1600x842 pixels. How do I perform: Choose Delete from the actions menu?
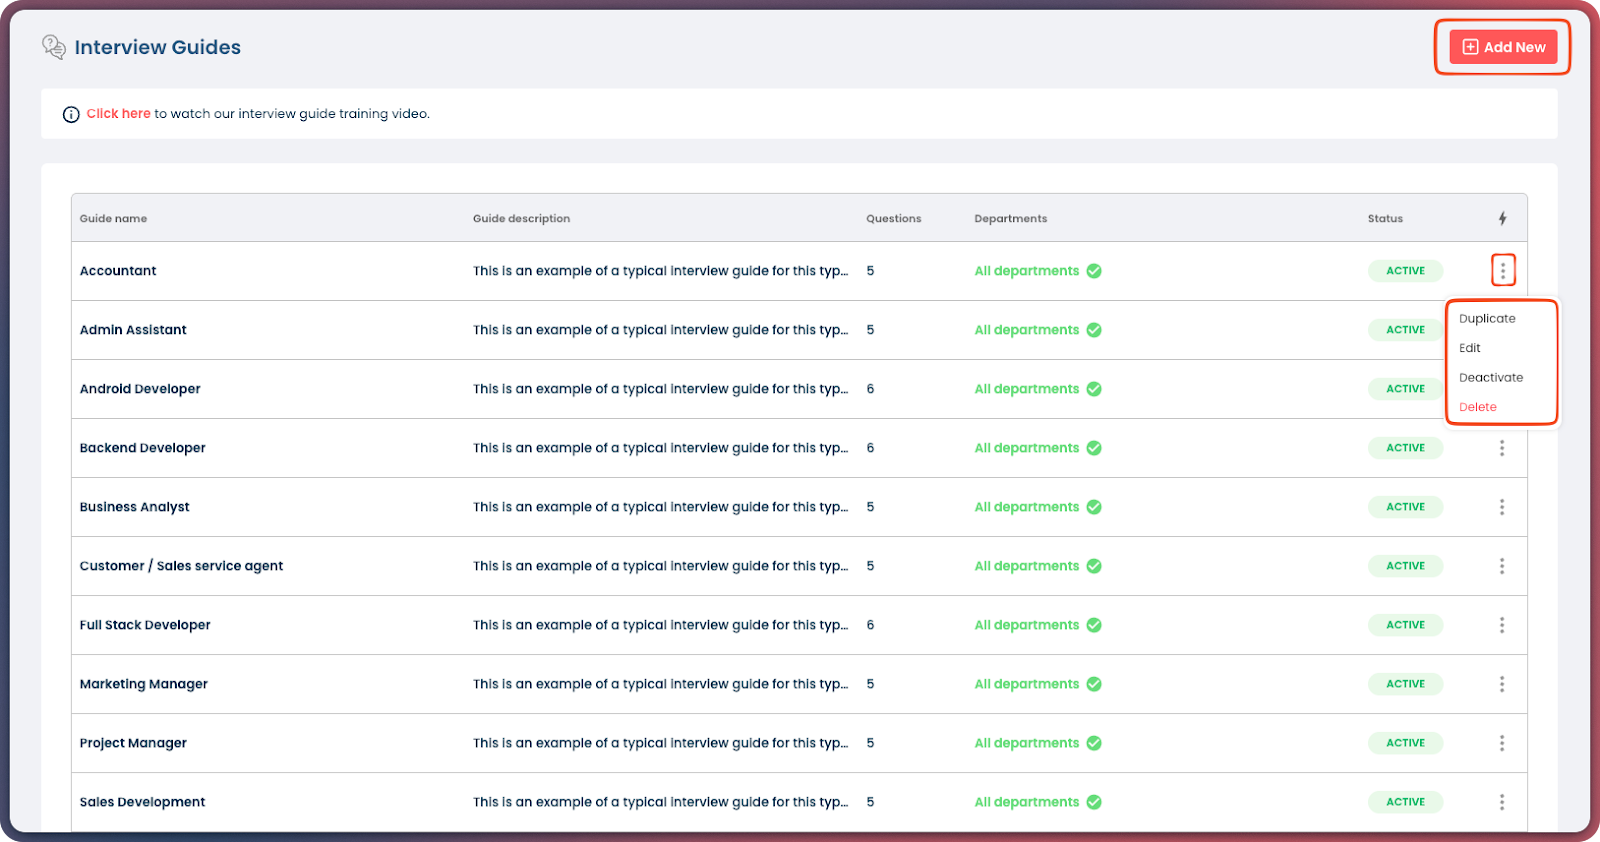click(x=1478, y=407)
